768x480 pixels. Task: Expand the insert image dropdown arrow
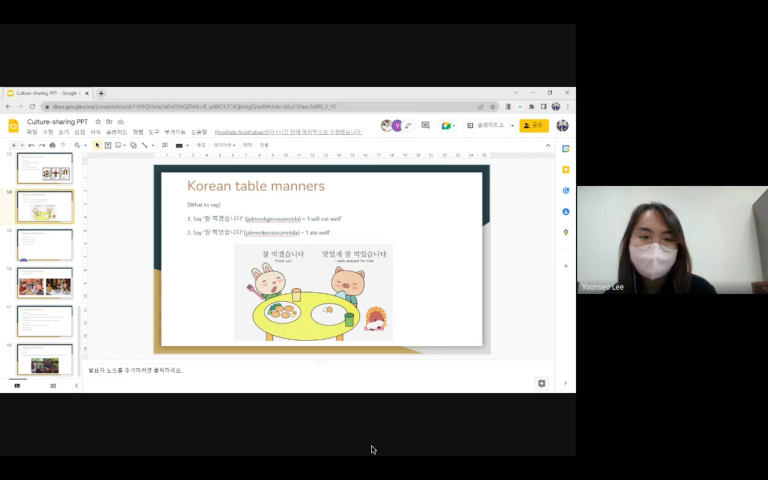(125, 145)
